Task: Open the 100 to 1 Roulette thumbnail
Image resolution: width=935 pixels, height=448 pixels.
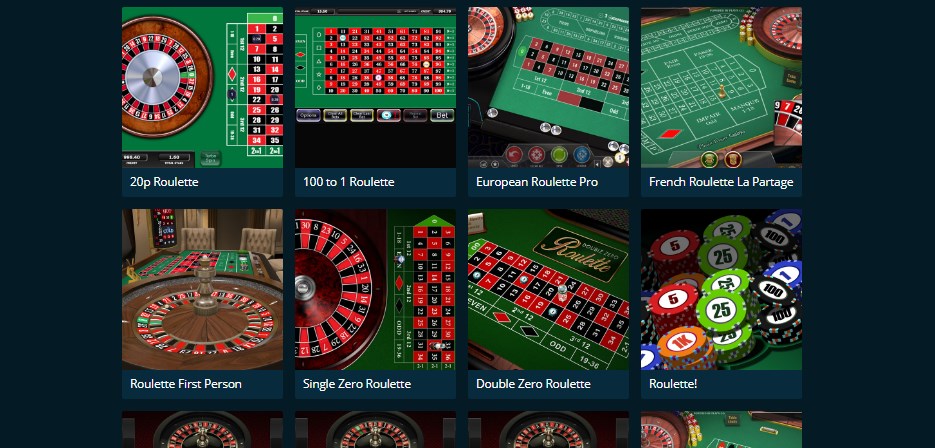Action: 375,87
